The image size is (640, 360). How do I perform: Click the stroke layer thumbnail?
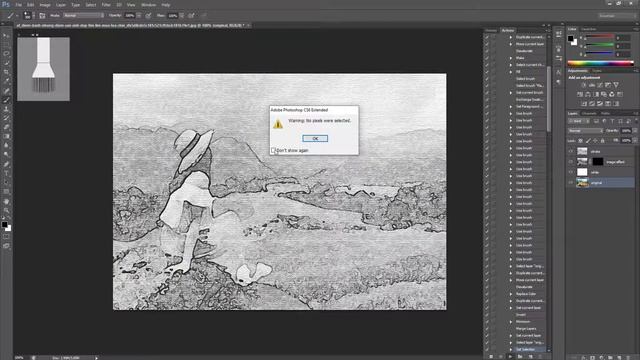click(x=582, y=151)
